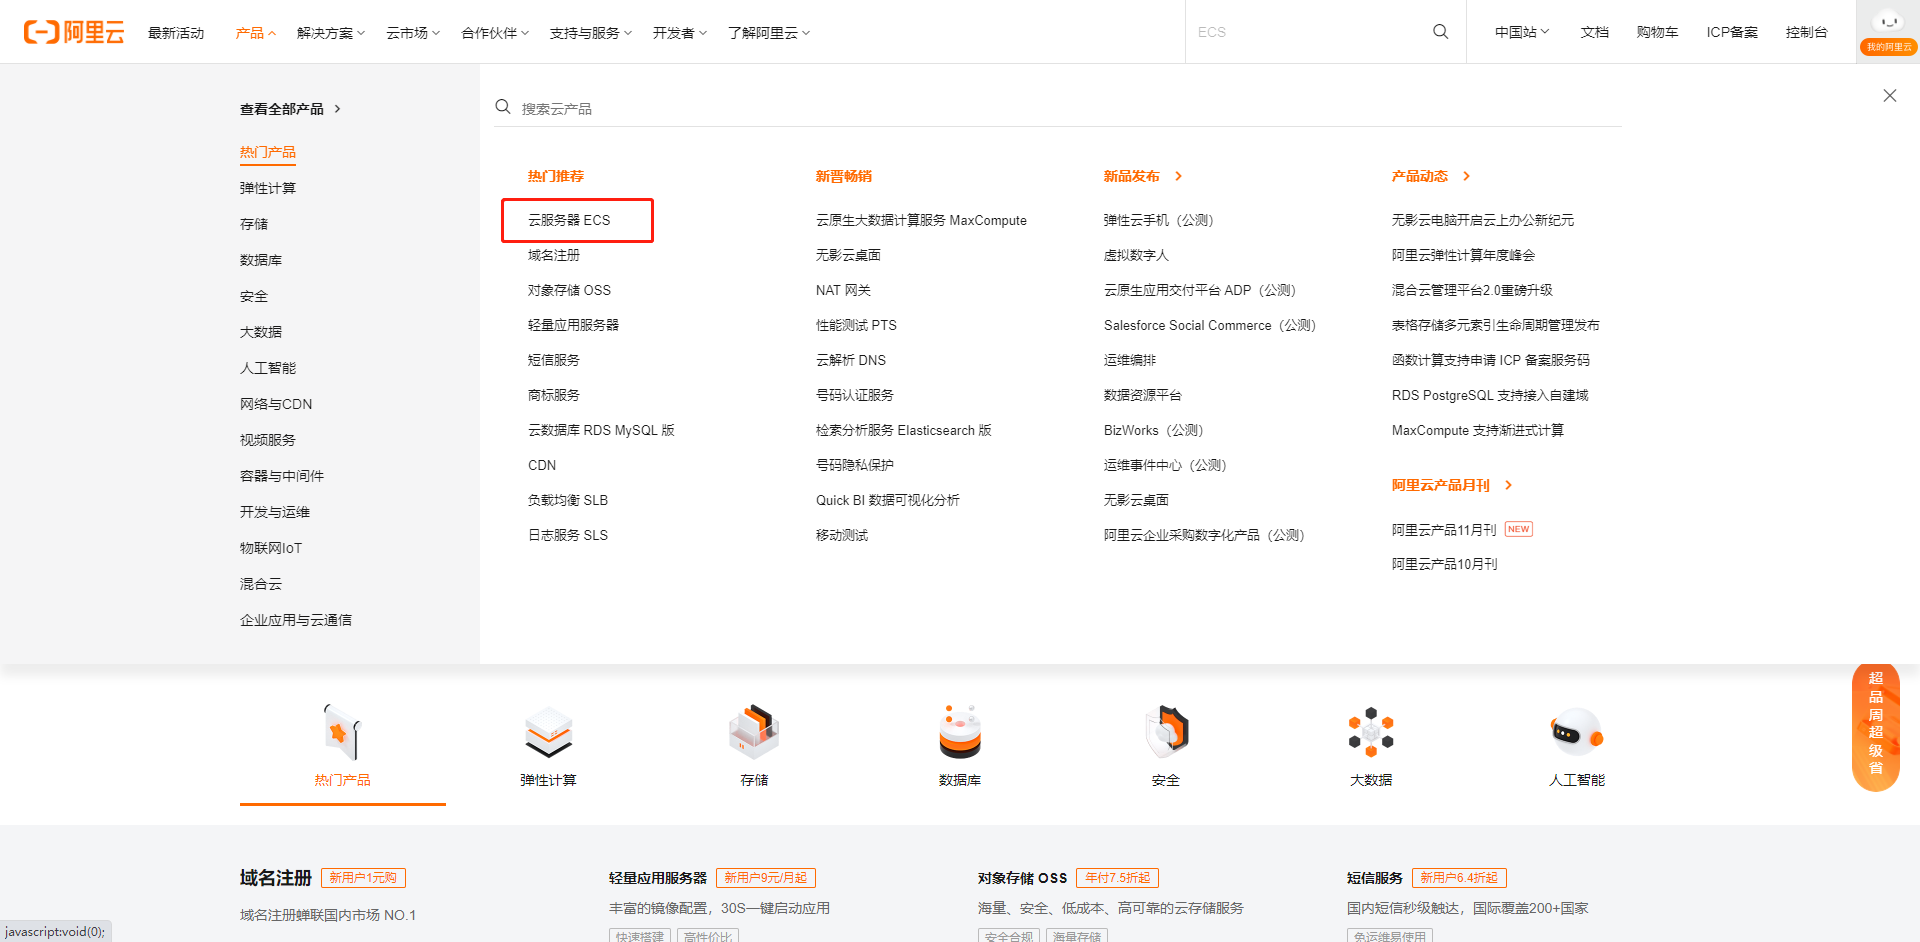Open the 弹性云手机（公测） link
This screenshot has height=942, width=1920.
1159,220
